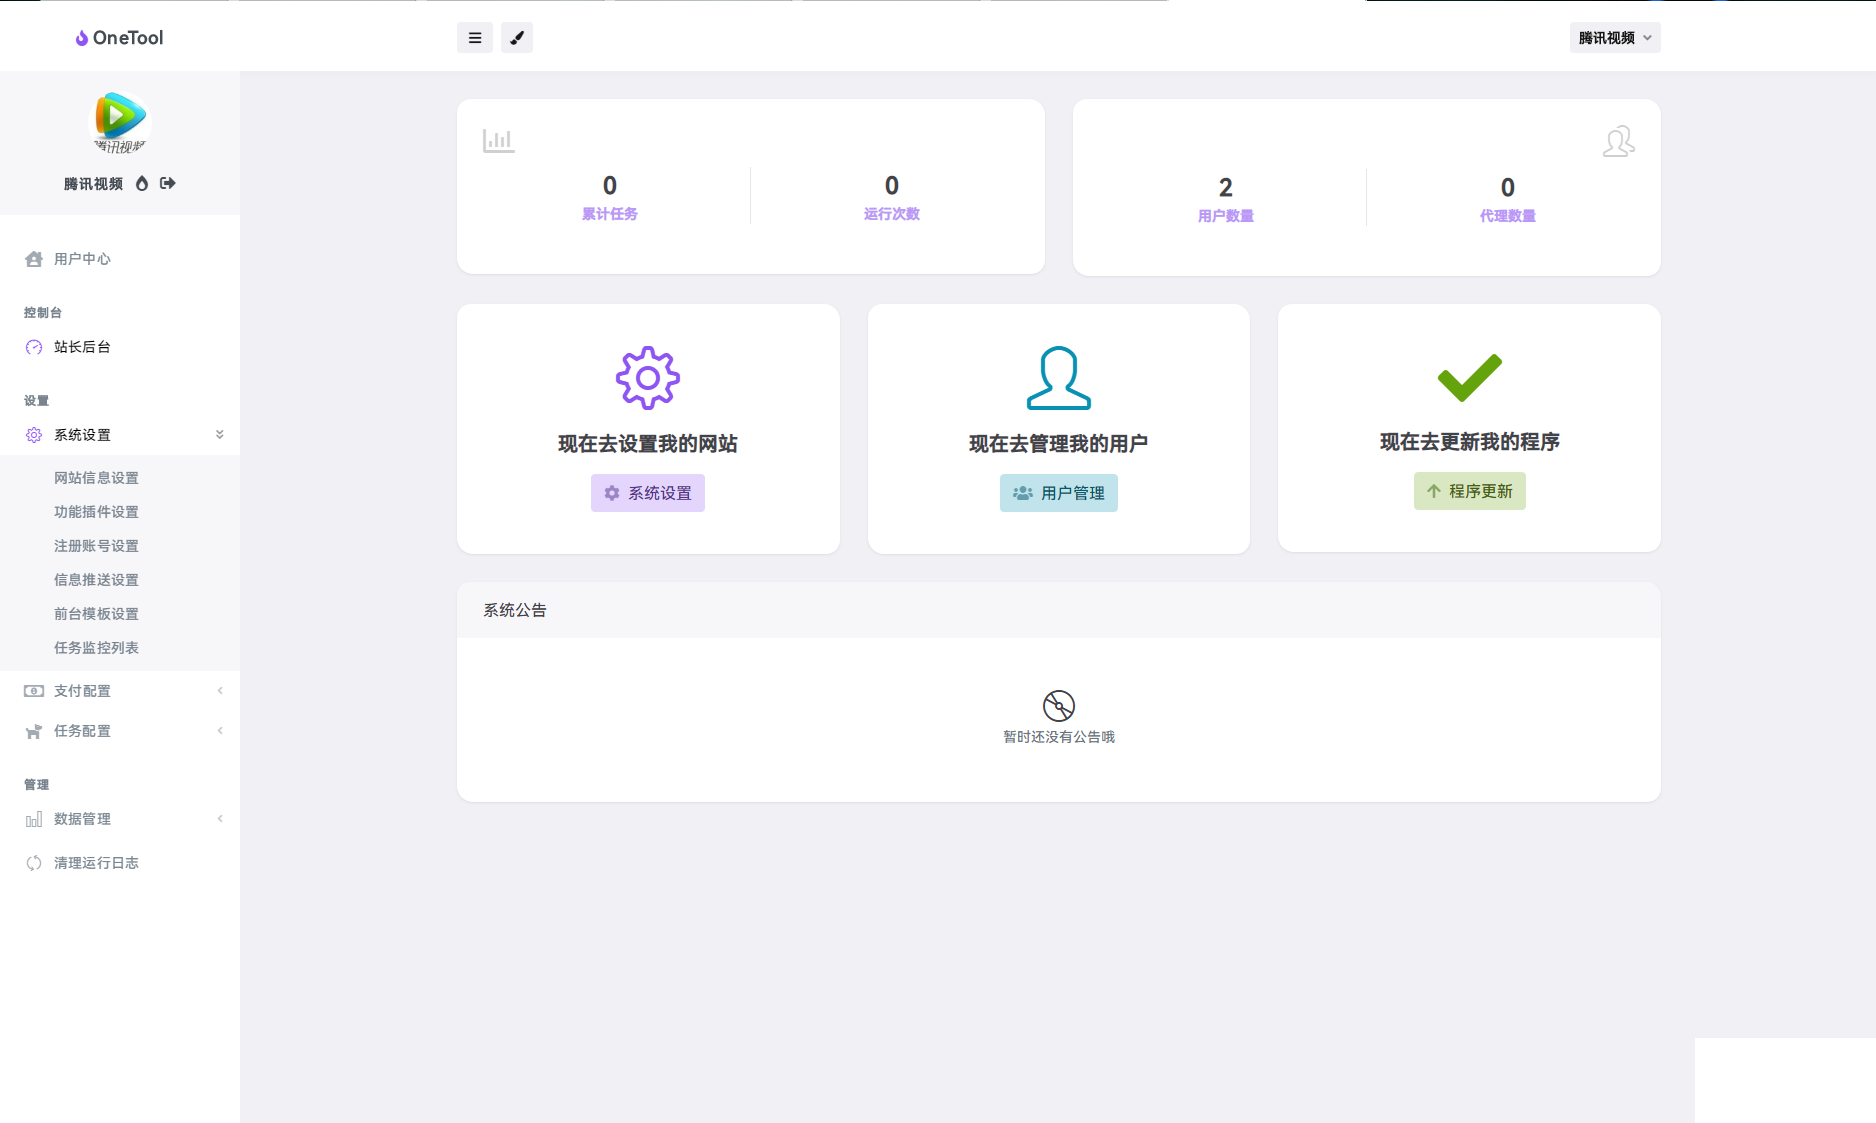Open 用户中心 in the sidebar
Screen dimensions: 1876x1123
[120, 259]
